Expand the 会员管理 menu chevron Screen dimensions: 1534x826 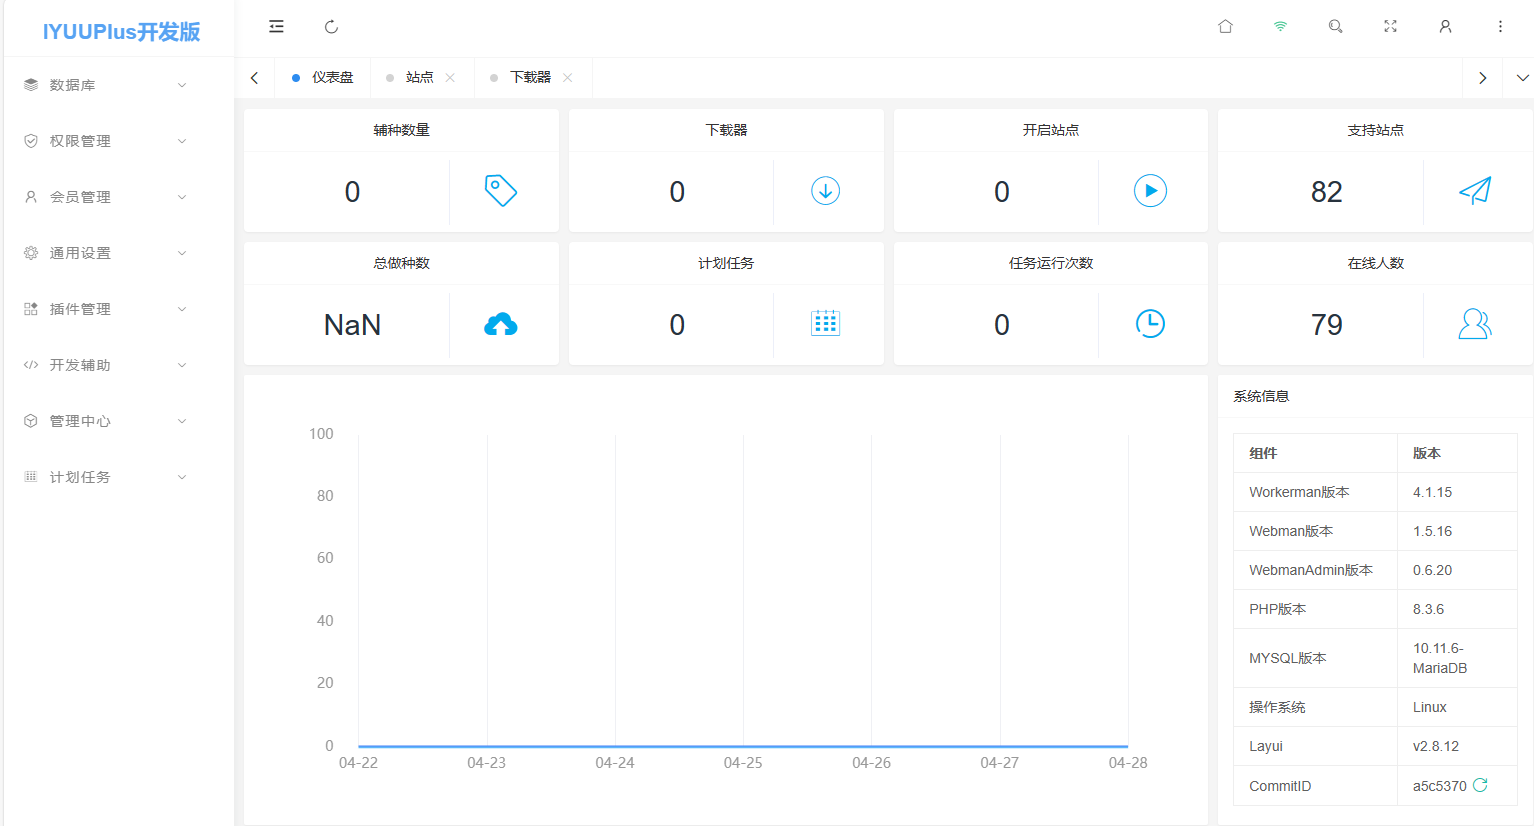point(182,197)
